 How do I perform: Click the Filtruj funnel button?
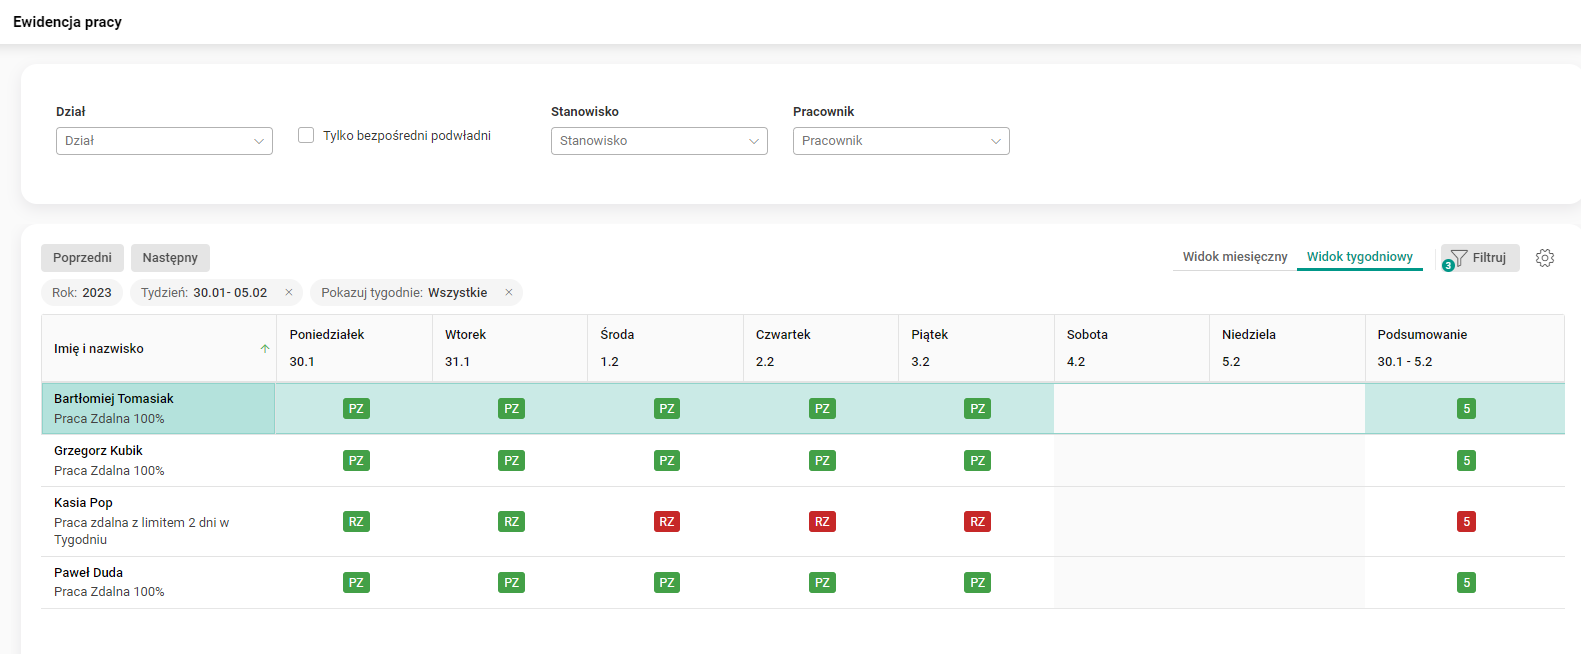1480,258
